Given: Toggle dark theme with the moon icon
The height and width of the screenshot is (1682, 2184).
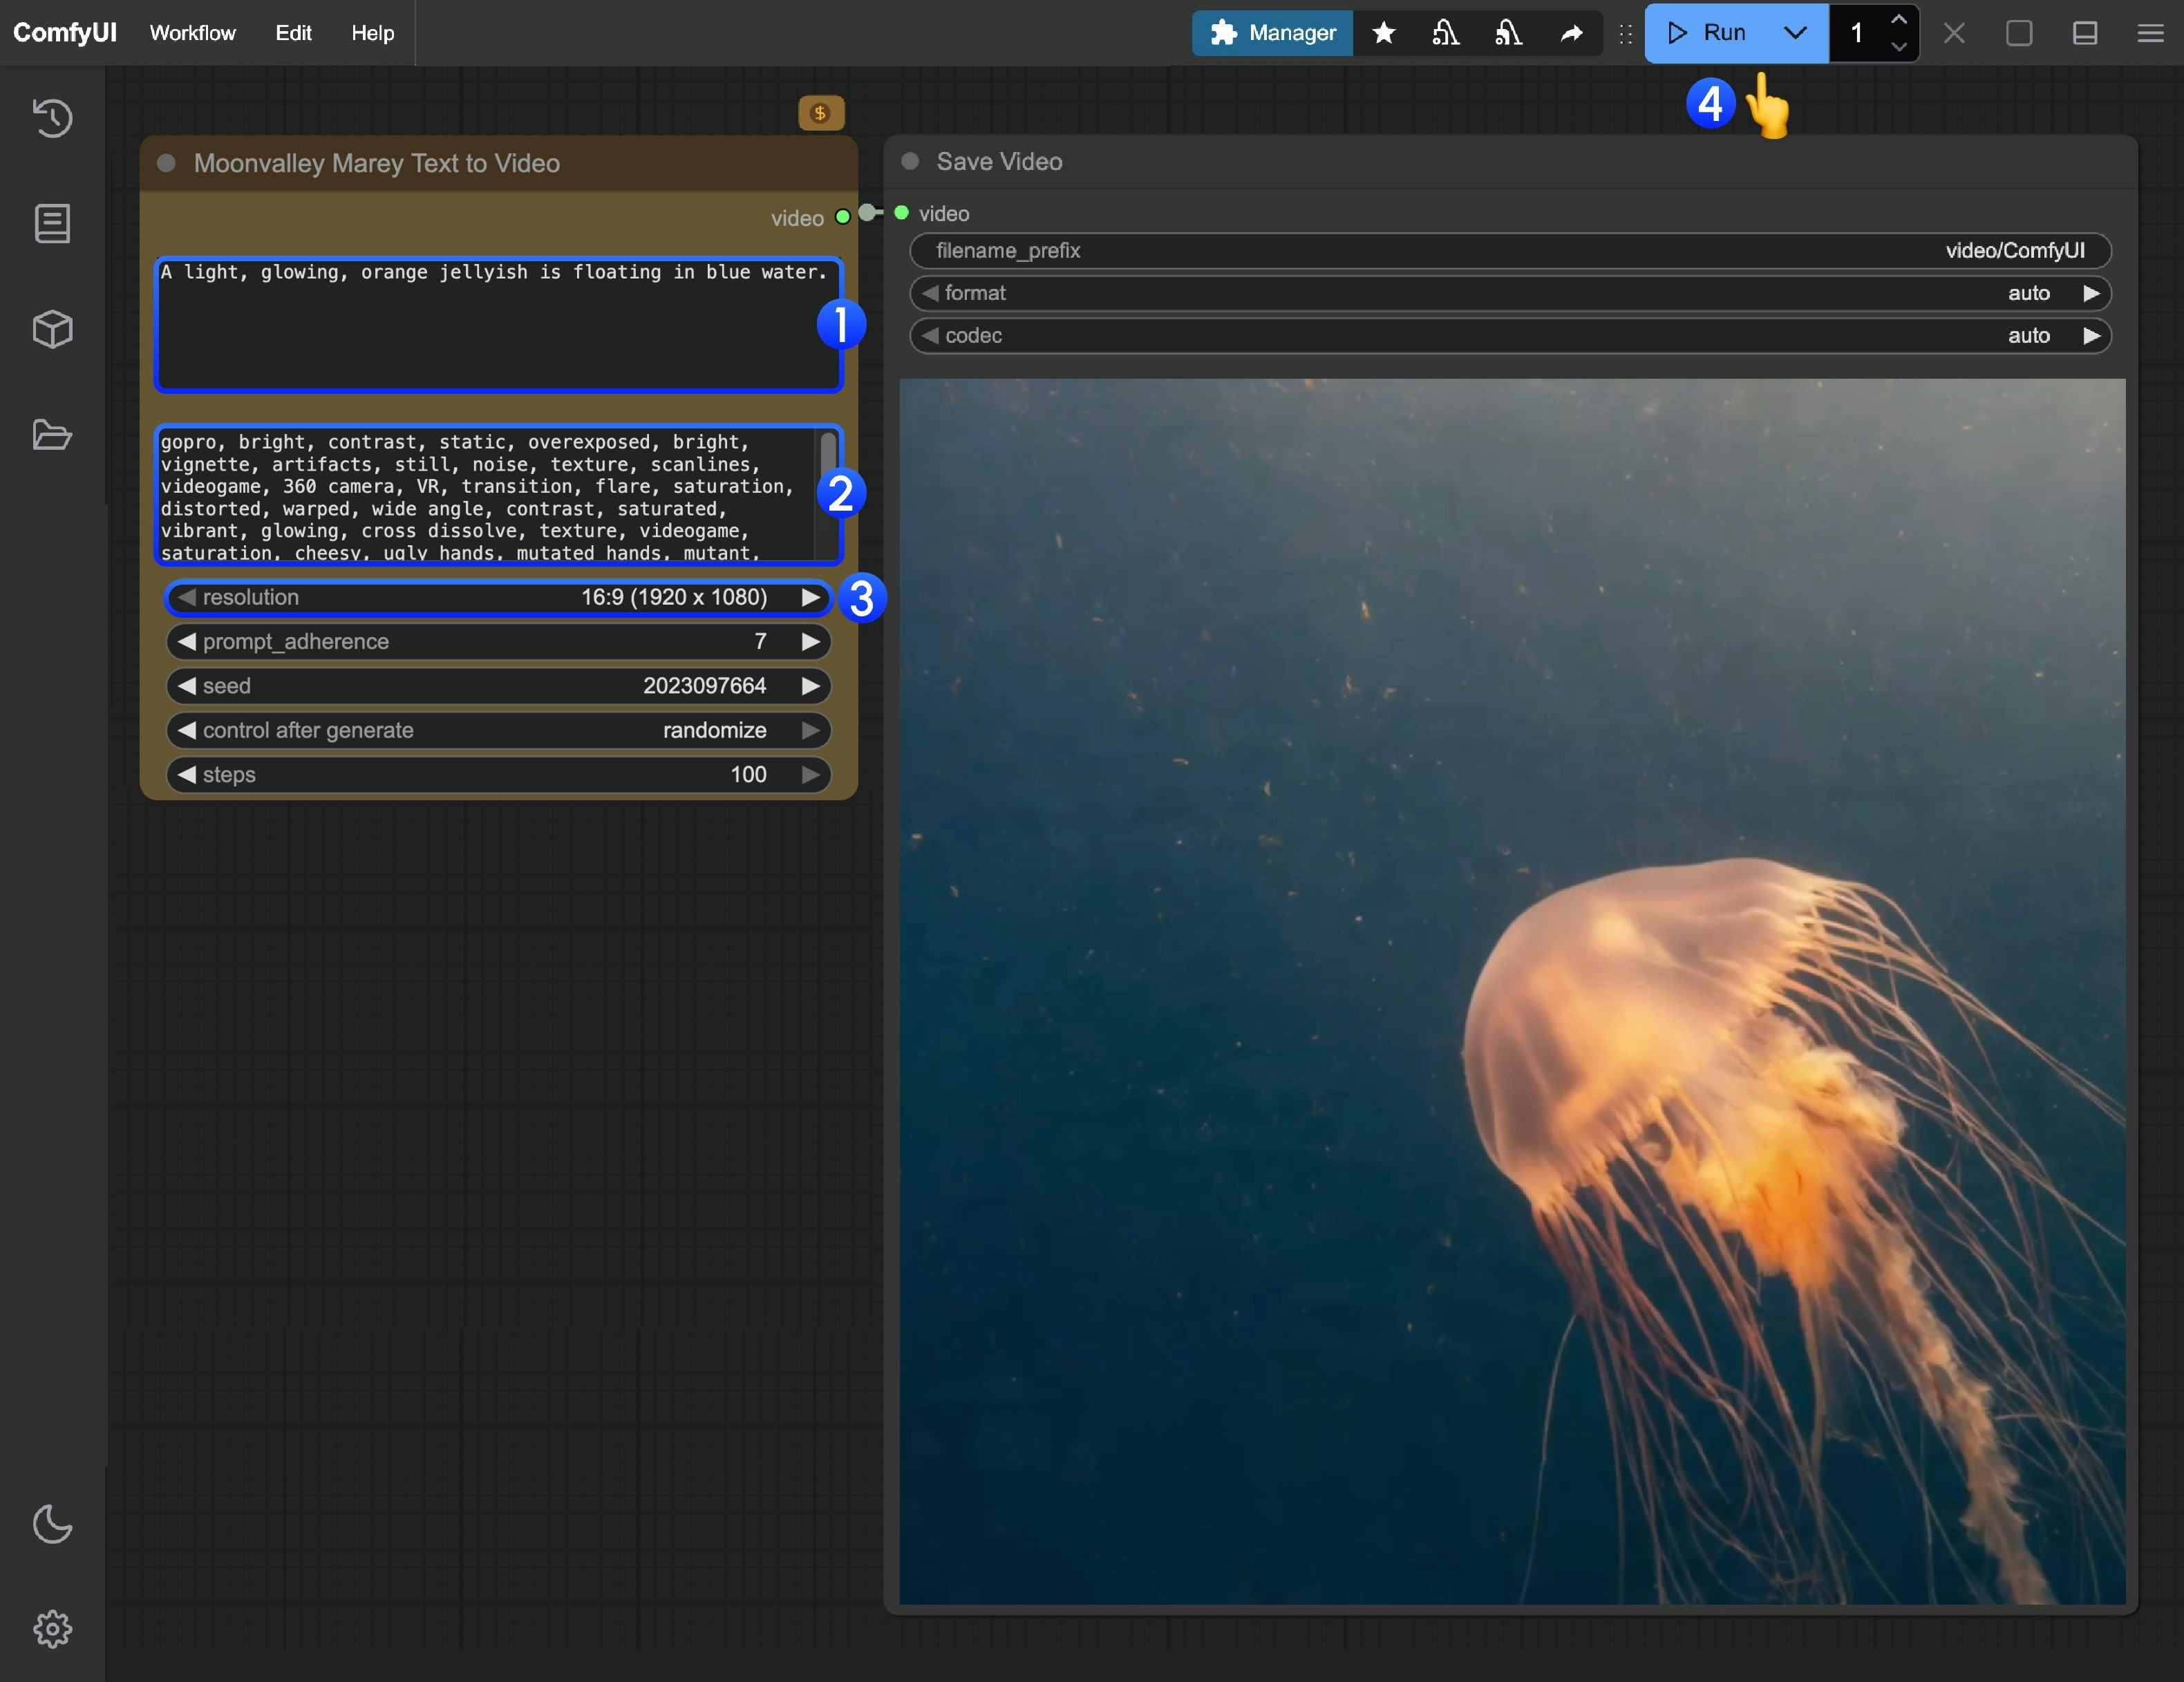Looking at the screenshot, I should coord(52,1525).
